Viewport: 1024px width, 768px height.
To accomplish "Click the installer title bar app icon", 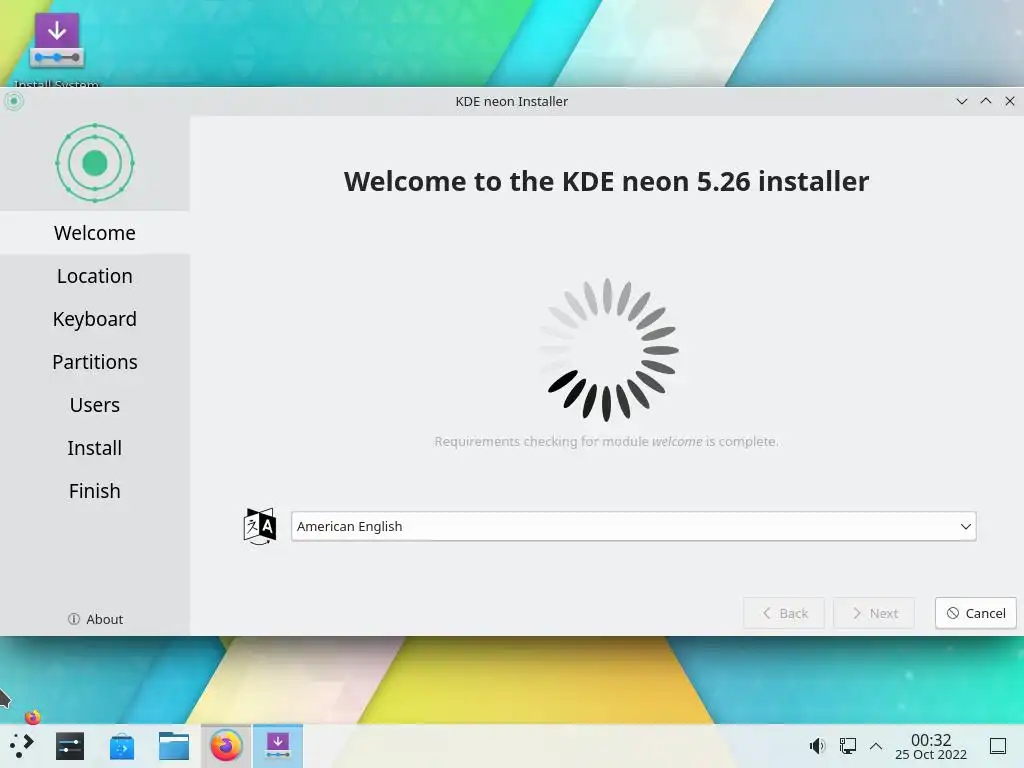I will [x=14, y=101].
